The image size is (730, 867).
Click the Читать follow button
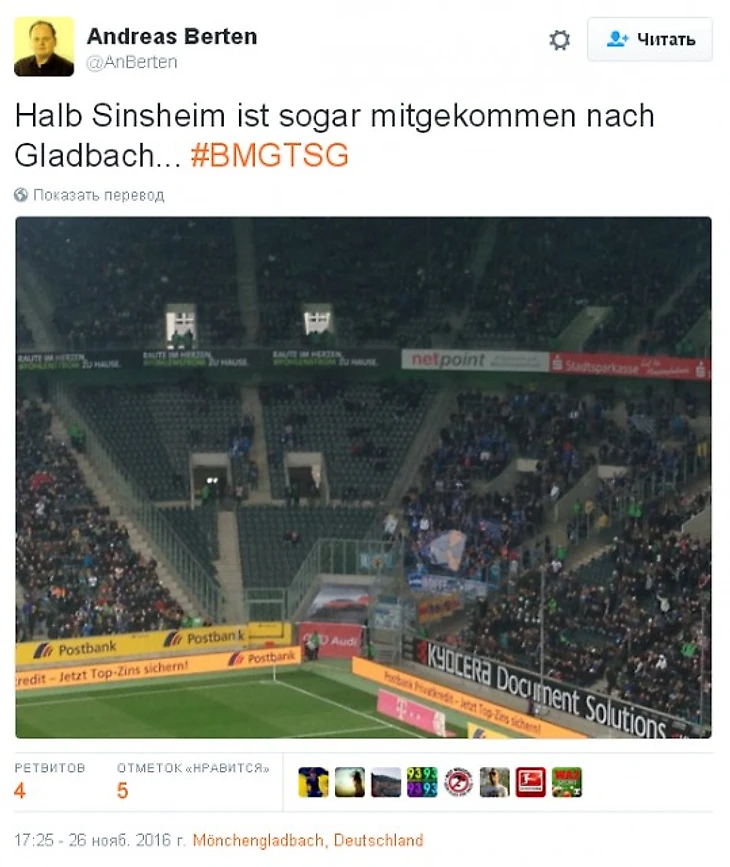(650, 39)
